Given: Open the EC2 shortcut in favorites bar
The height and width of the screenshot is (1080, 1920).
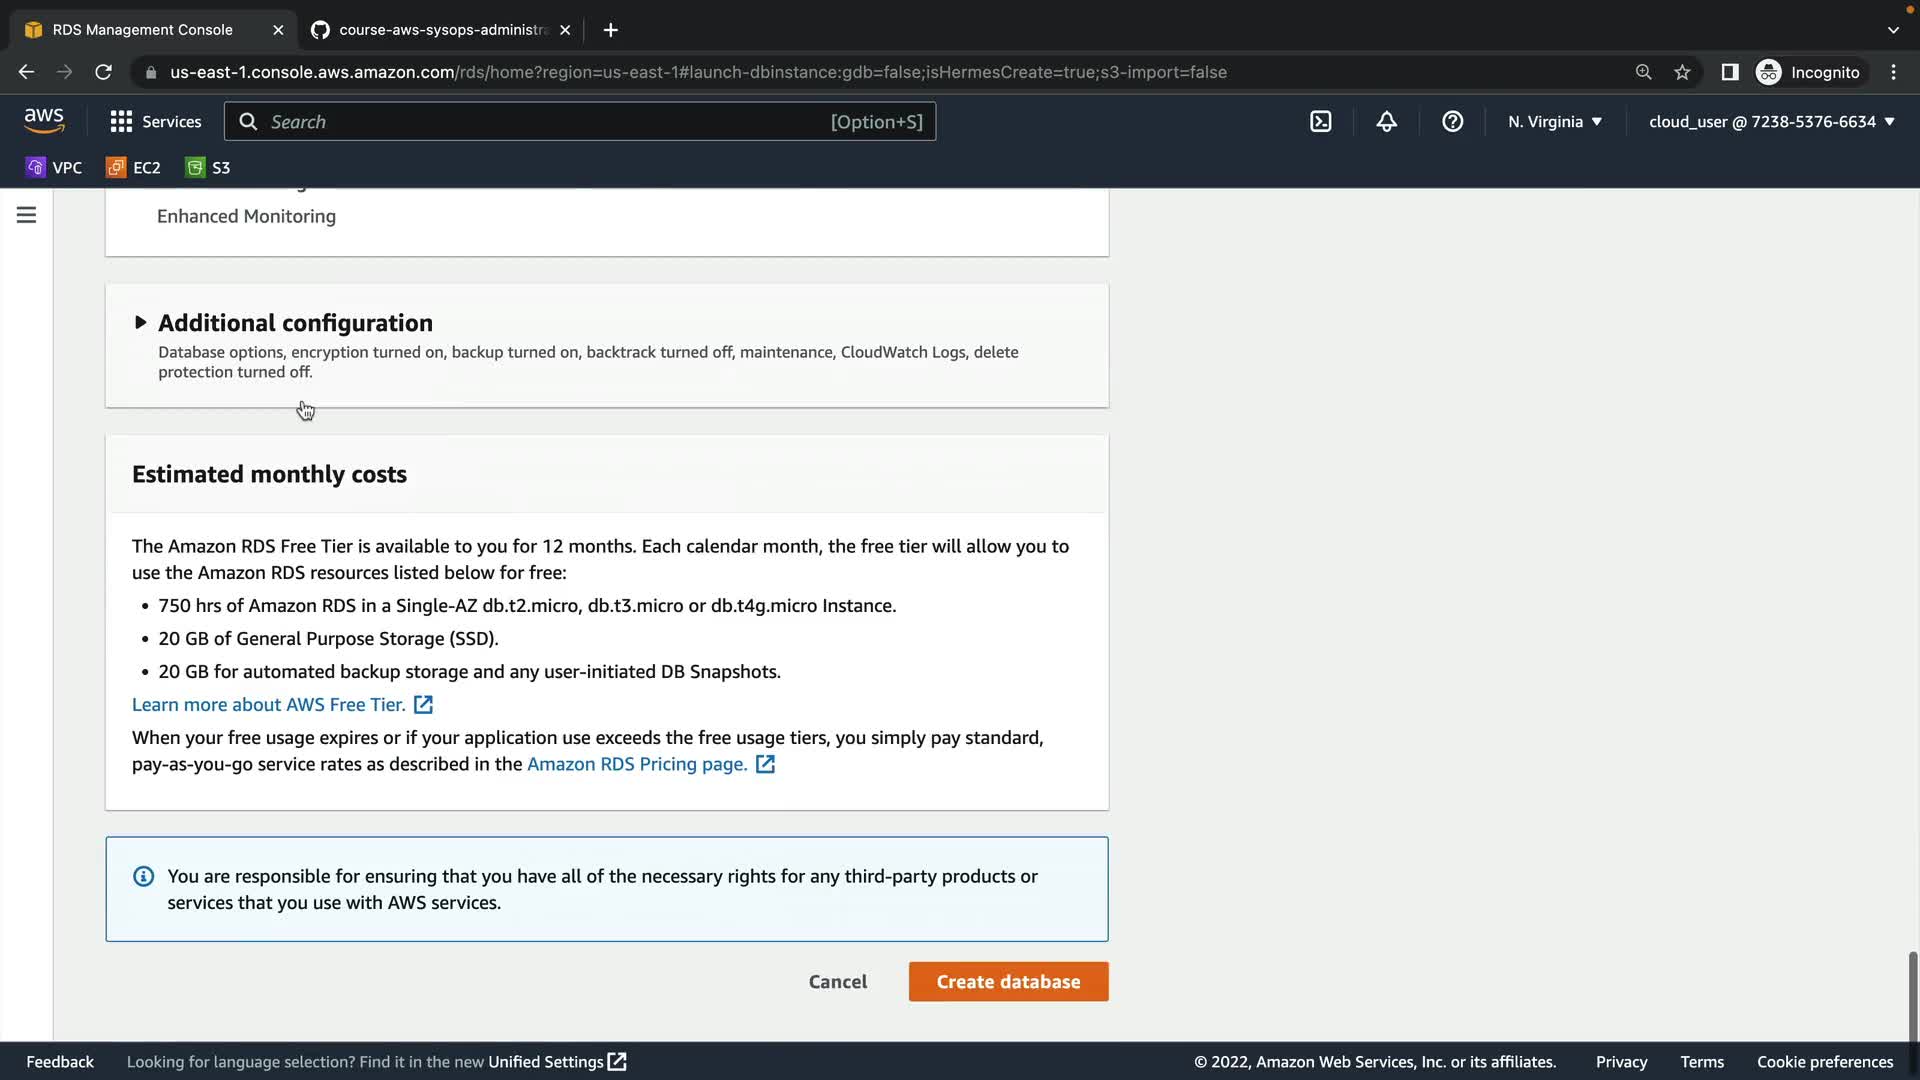Looking at the screenshot, I should 134,167.
